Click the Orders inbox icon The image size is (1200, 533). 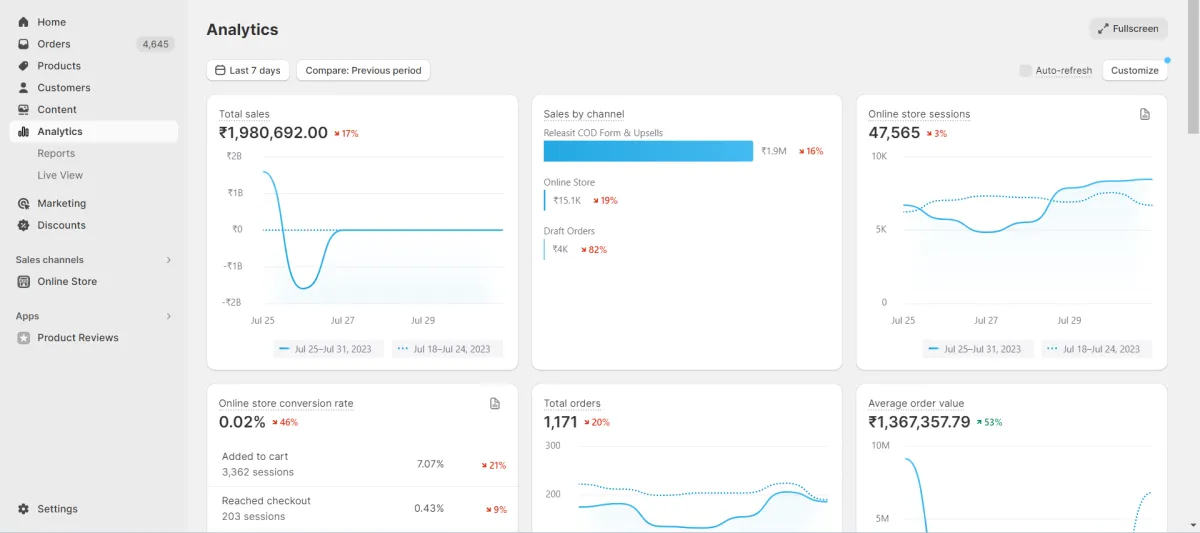24,44
